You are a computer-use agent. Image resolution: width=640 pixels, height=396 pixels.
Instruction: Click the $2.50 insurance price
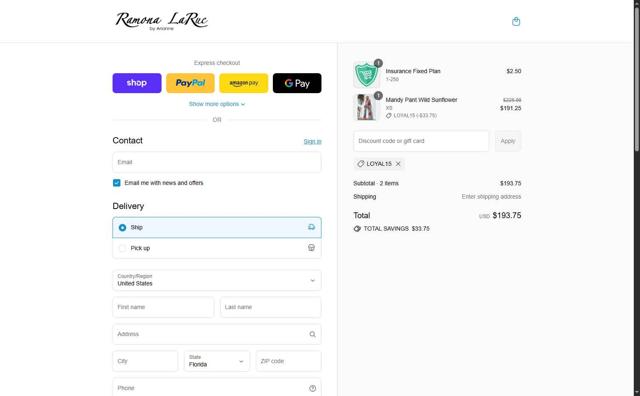pyautogui.click(x=514, y=71)
